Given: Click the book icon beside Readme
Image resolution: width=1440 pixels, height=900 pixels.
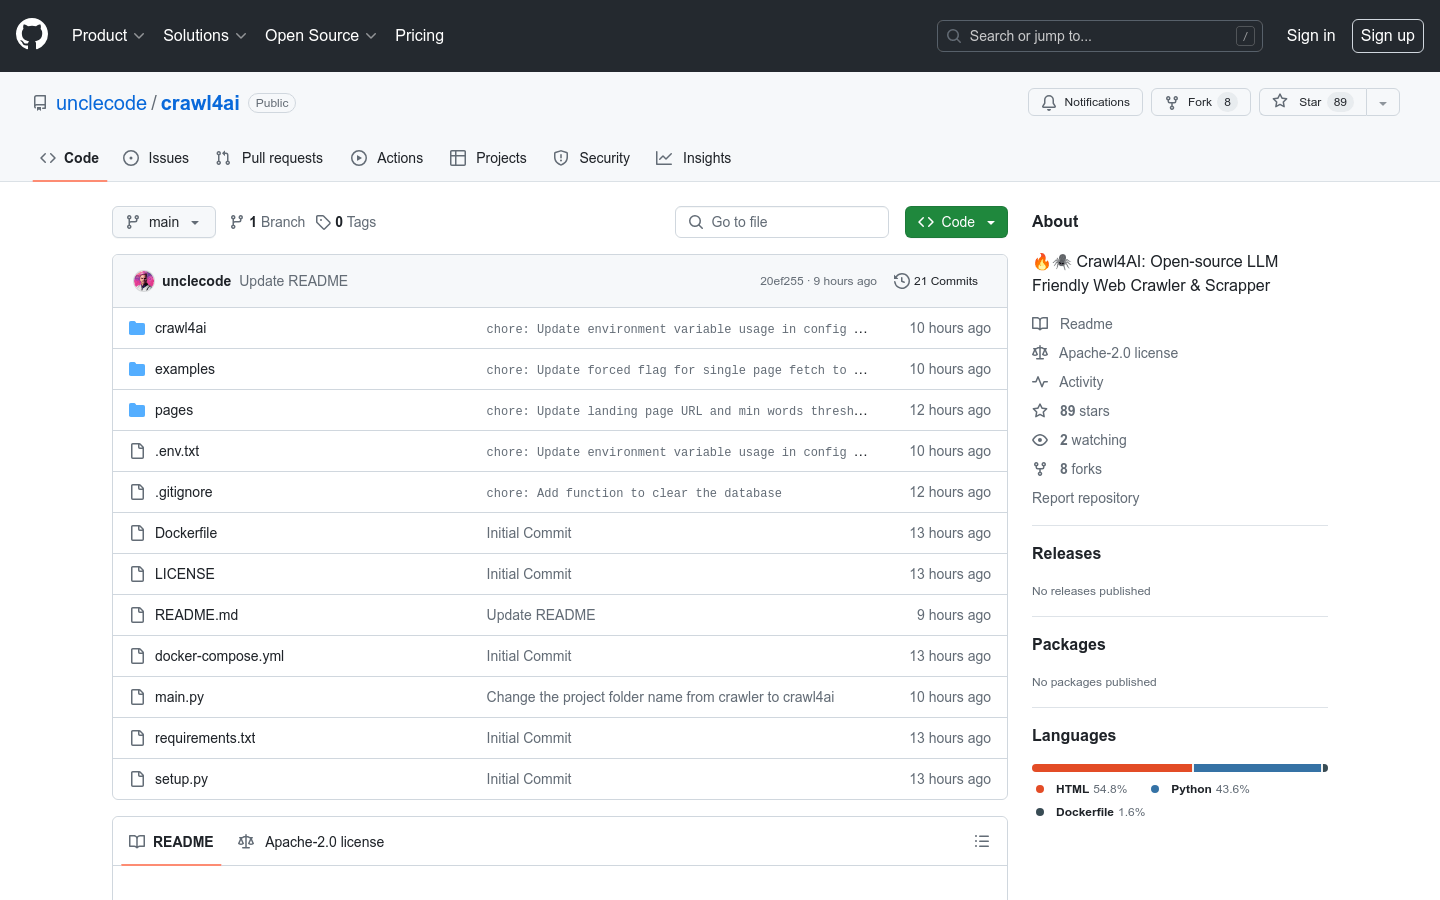Looking at the screenshot, I should [1040, 324].
